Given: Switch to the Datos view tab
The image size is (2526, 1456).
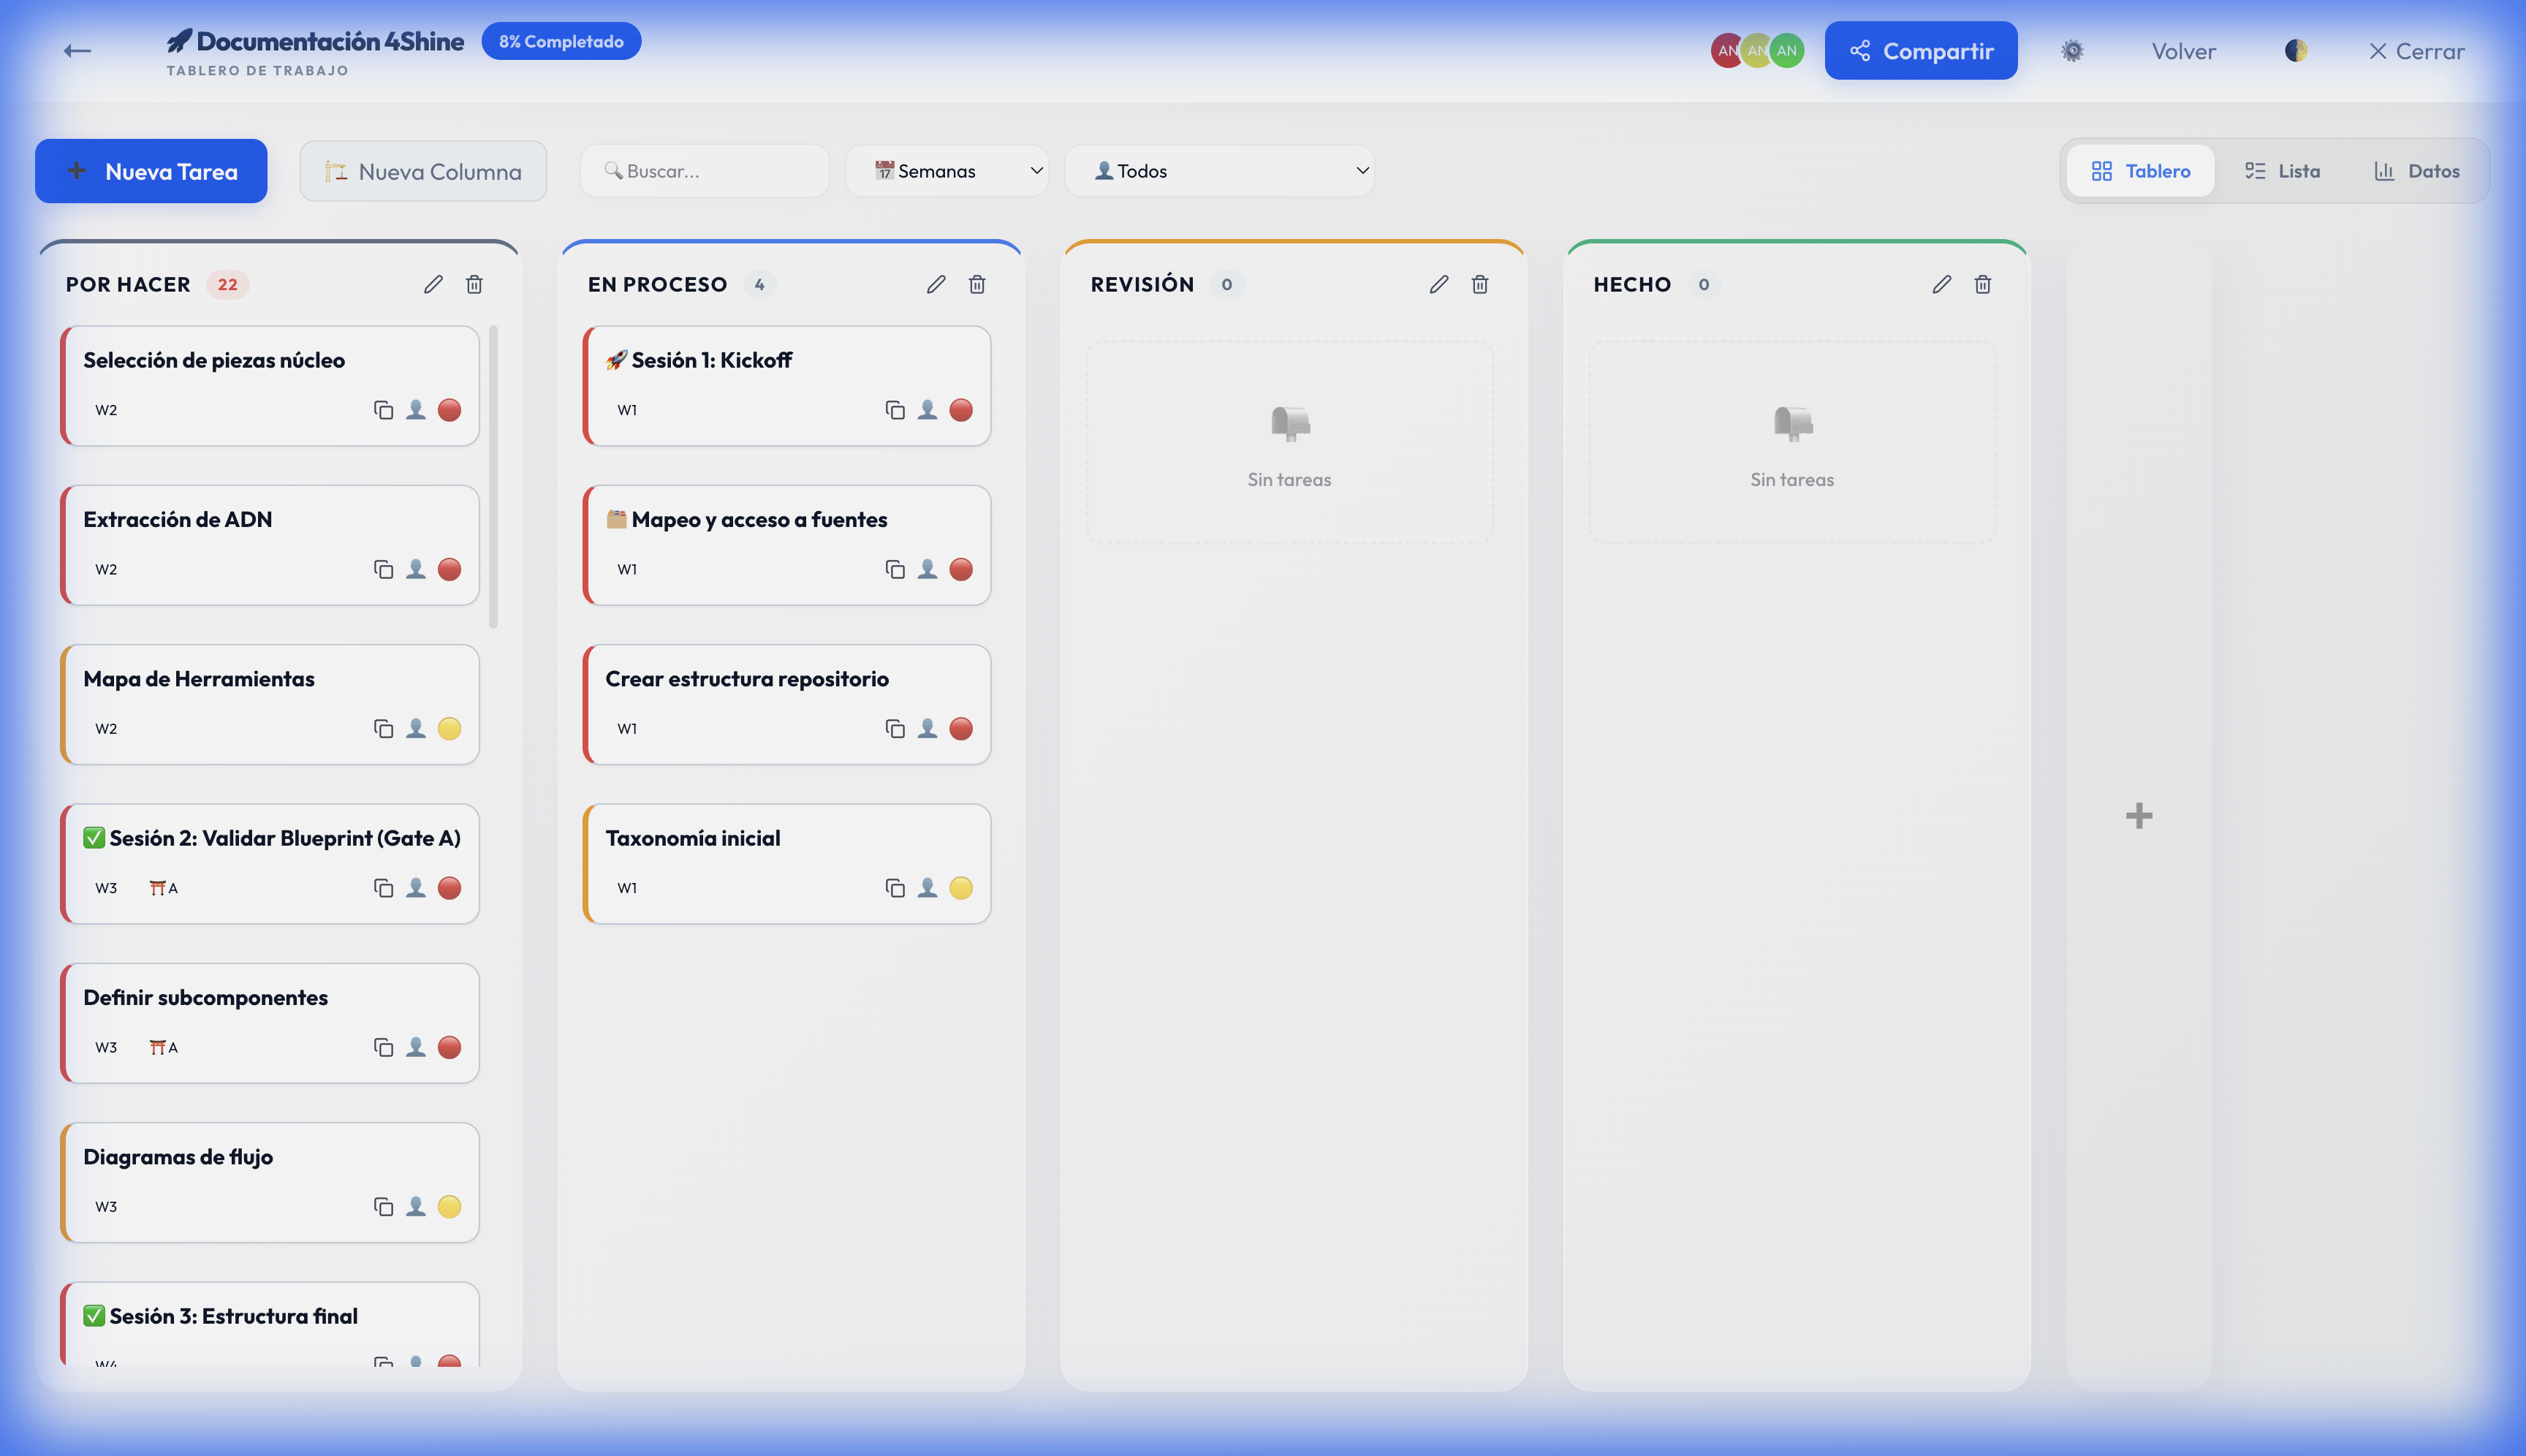Looking at the screenshot, I should pyautogui.click(x=2419, y=170).
